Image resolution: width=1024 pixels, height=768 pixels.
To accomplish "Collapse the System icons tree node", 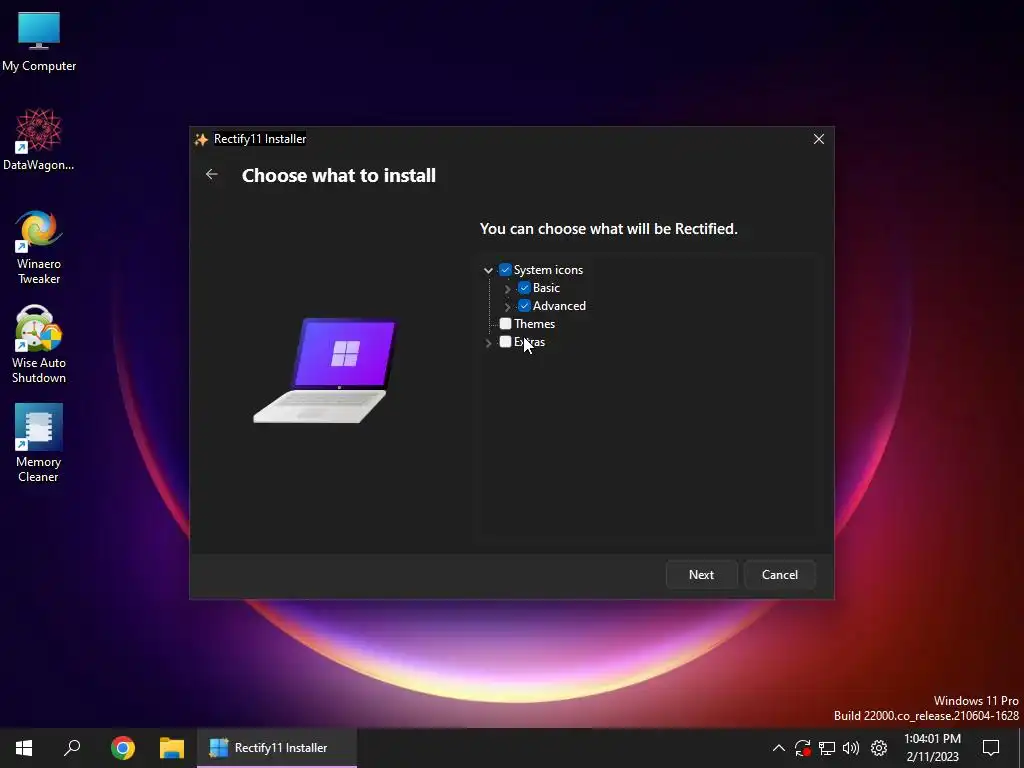I will pyautogui.click(x=488, y=270).
